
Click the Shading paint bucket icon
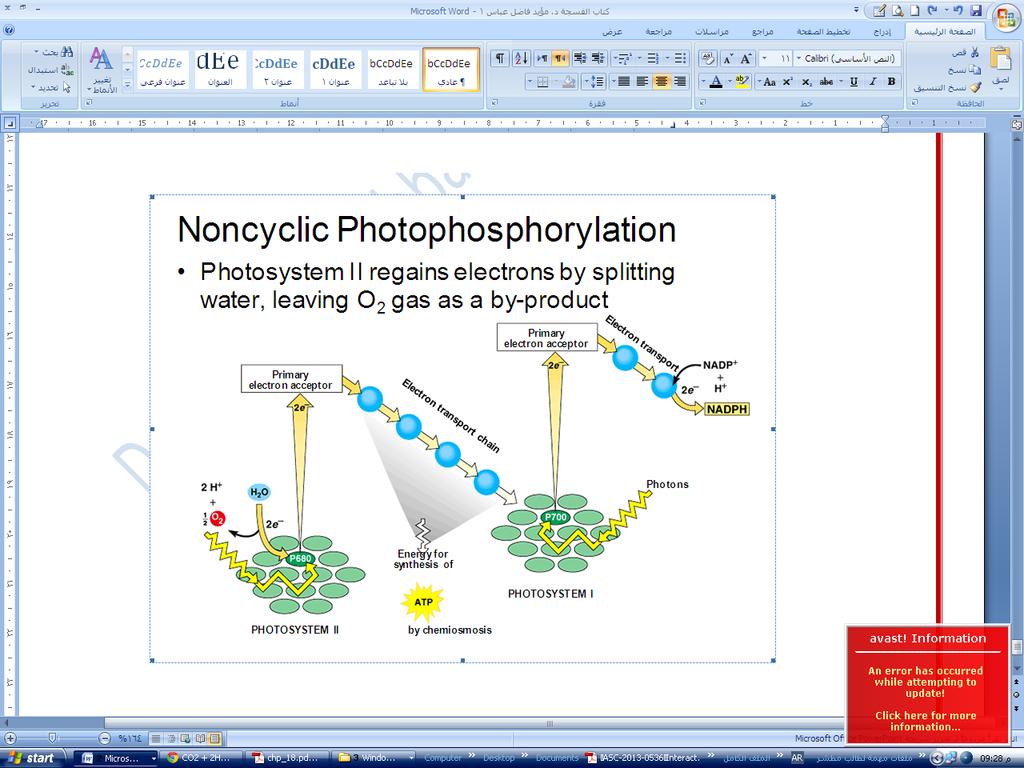coord(569,82)
